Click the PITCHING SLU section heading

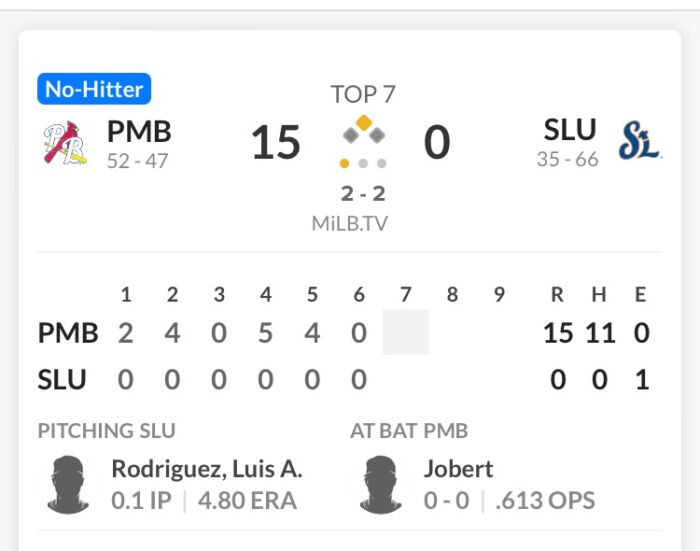pyautogui.click(x=107, y=431)
